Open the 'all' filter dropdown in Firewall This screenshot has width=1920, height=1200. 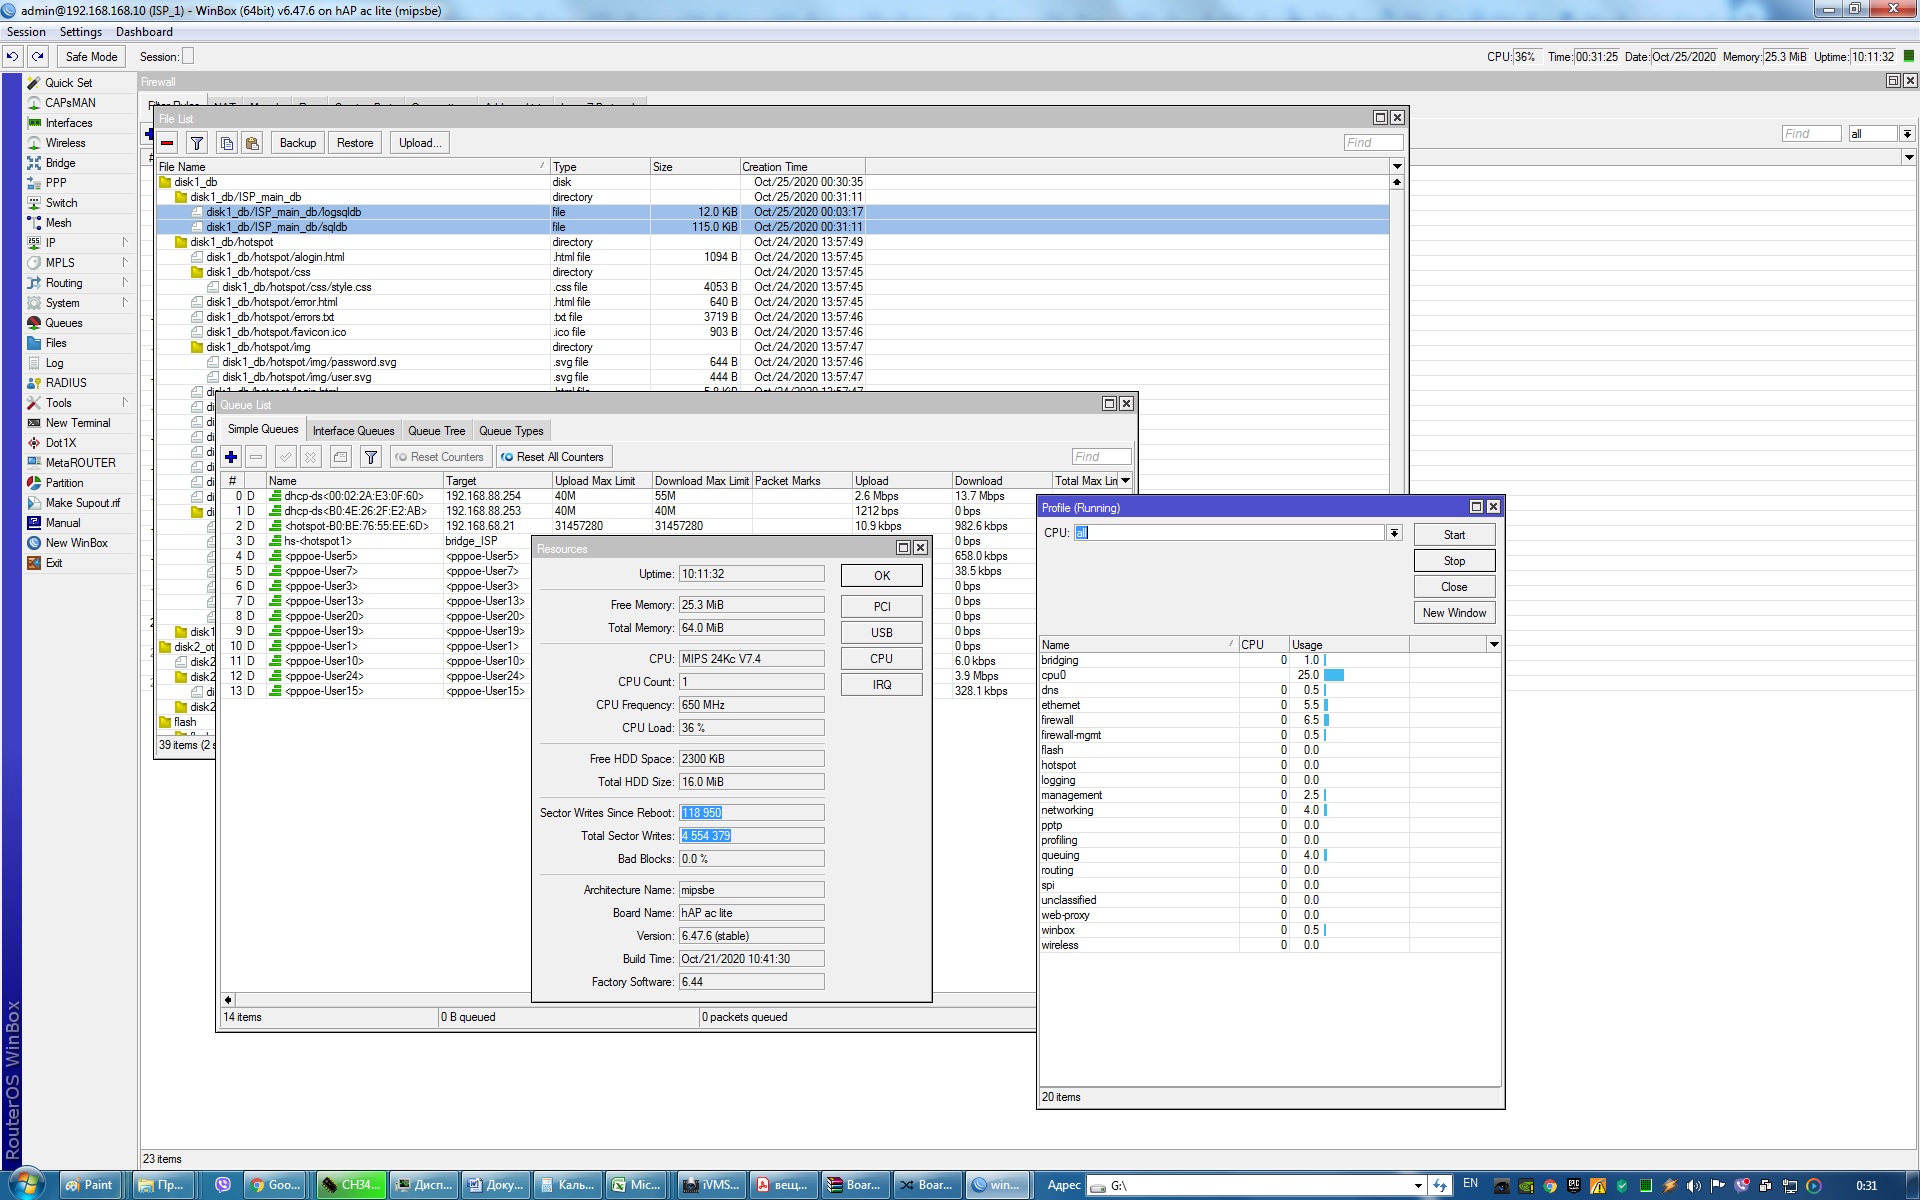click(1907, 134)
